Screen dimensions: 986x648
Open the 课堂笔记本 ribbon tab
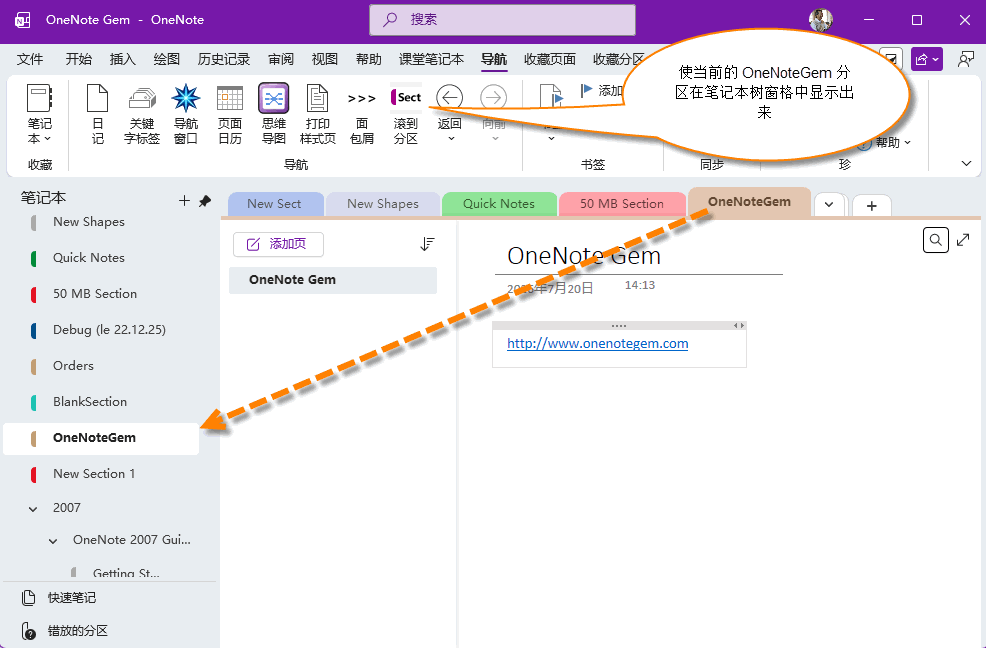coord(431,59)
